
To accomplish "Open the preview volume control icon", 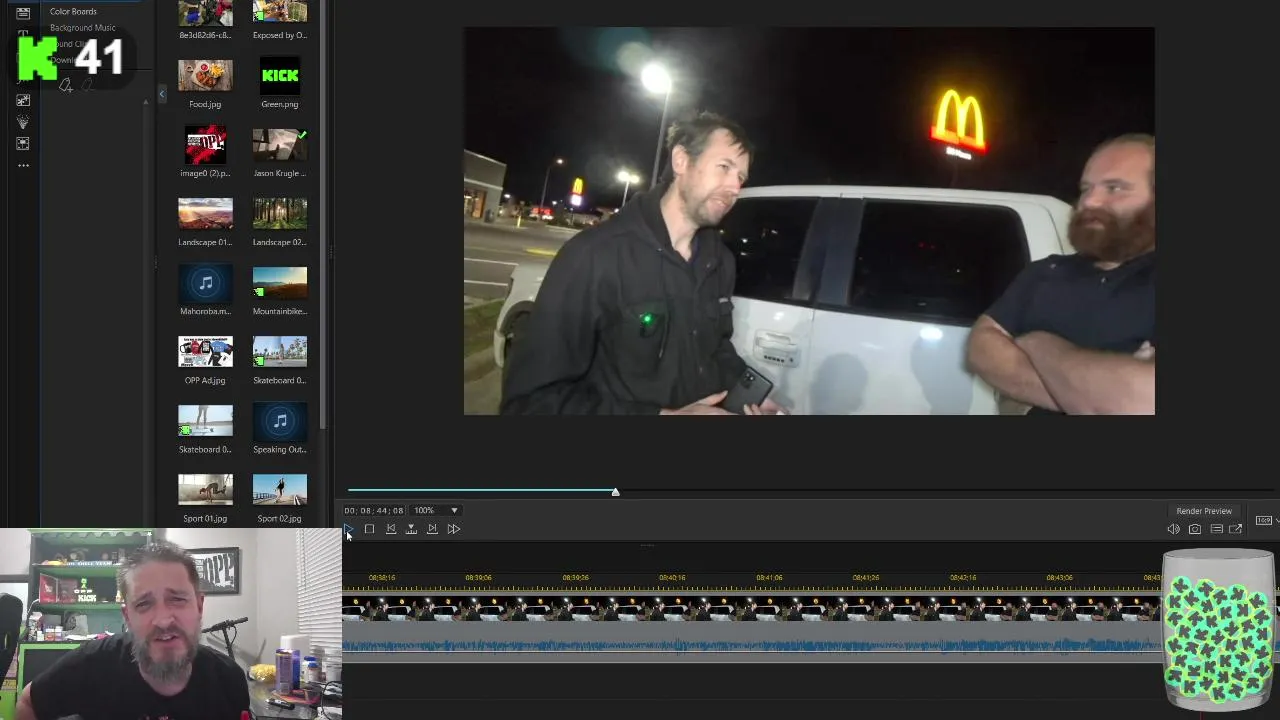I will pyautogui.click(x=1173, y=529).
